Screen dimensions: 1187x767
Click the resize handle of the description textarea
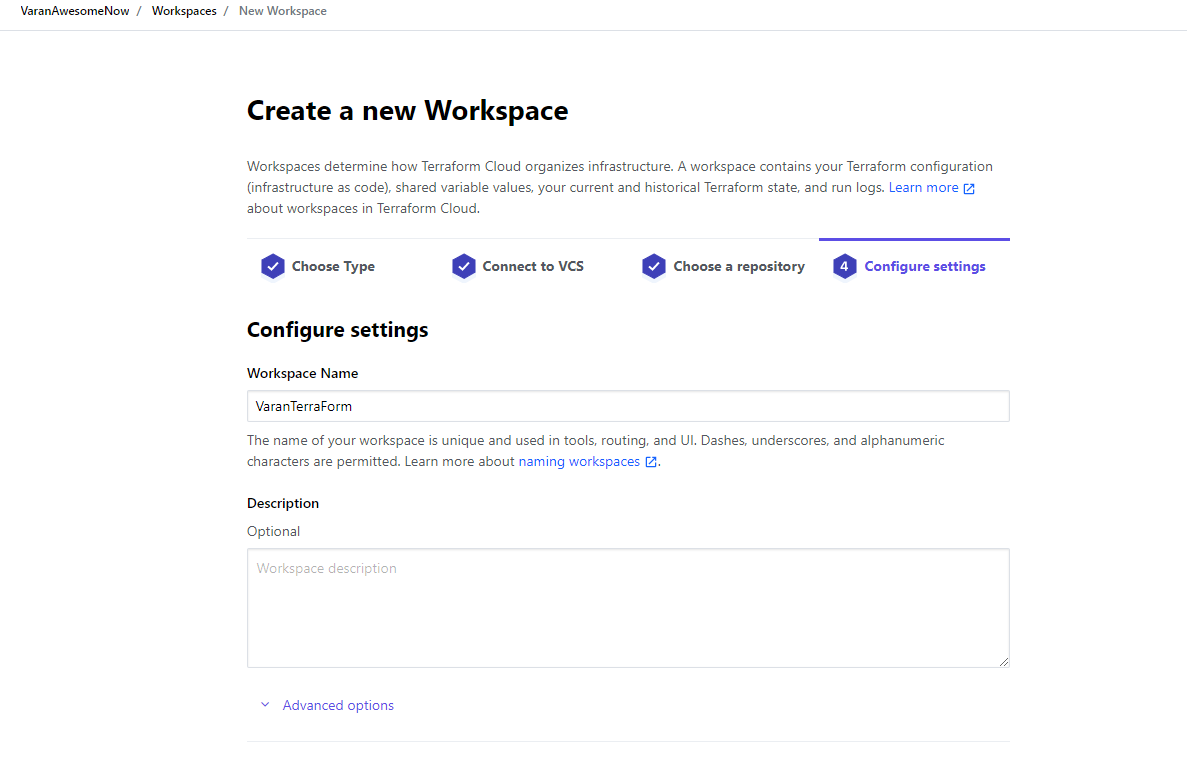click(x=1003, y=660)
